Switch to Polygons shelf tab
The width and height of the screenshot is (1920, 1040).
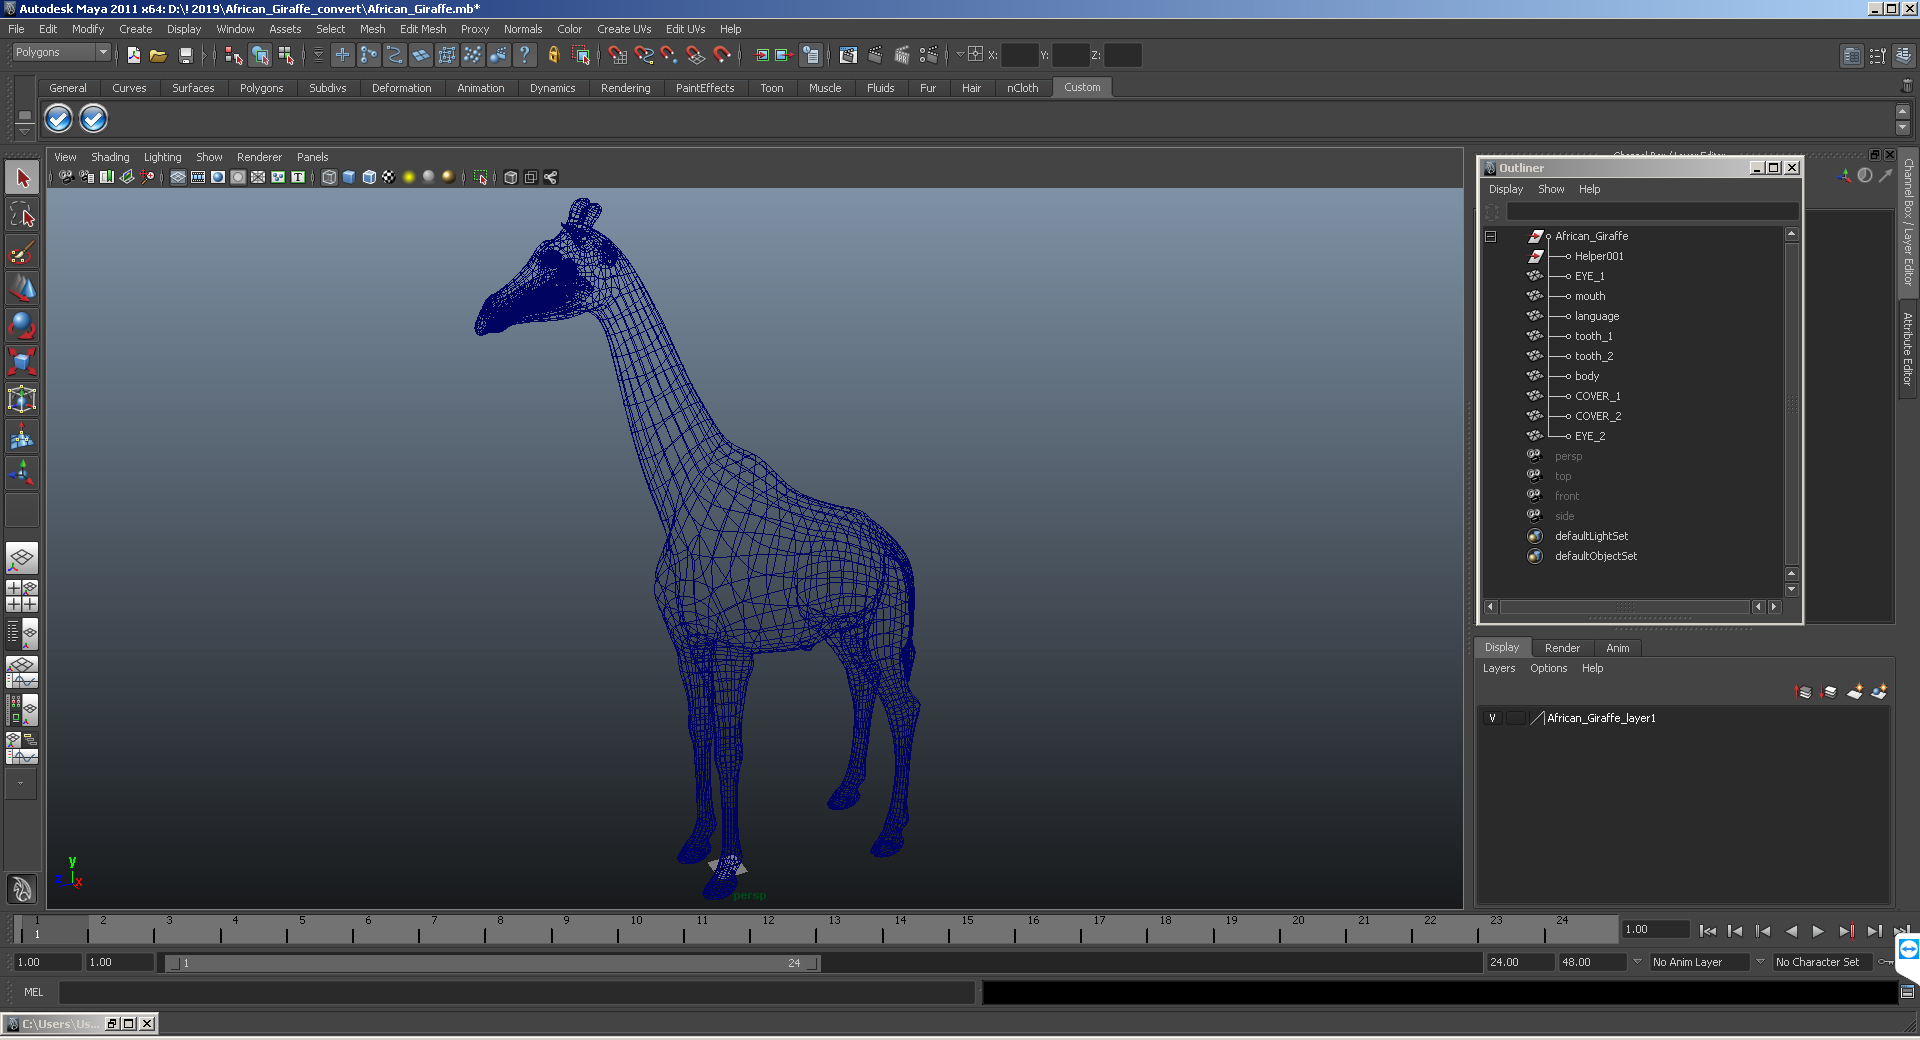pyautogui.click(x=261, y=88)
